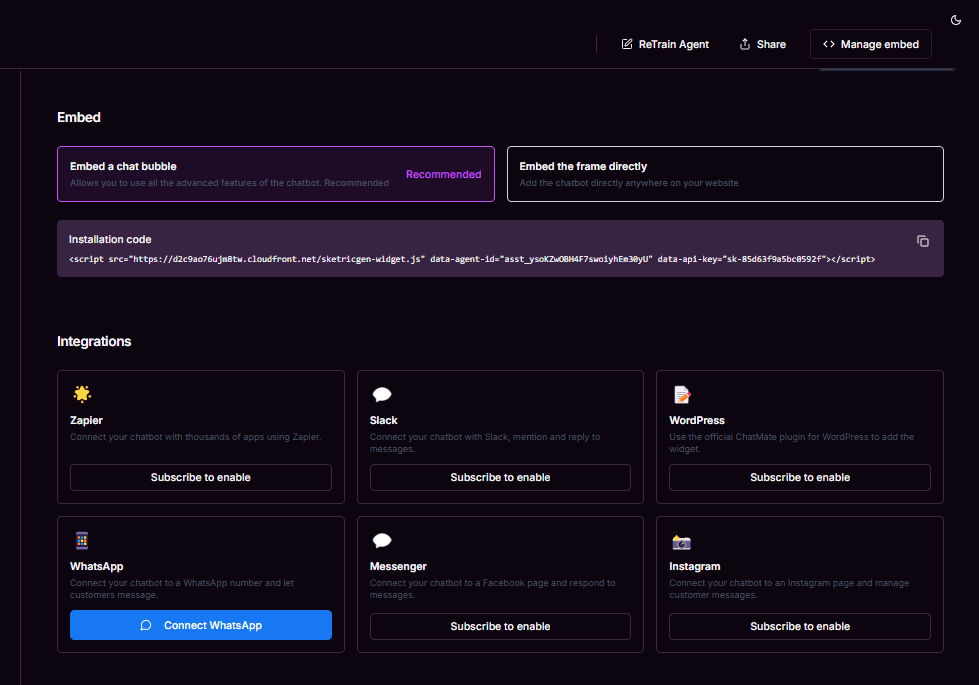The width and height of the screenshot is (979, 685).
Task: Click the Slack speech bubble icon
Action: point(381,394)
